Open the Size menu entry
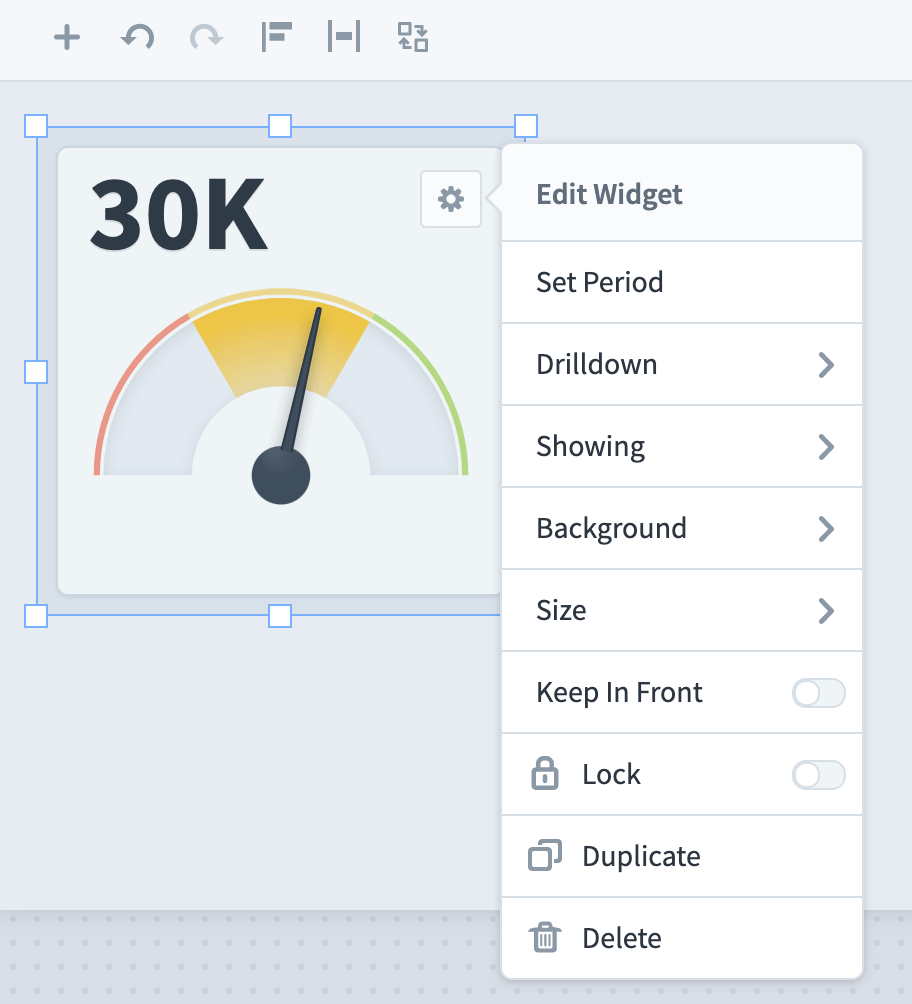Viewport: 912px width, 1004px height. (x=682, y=610)
